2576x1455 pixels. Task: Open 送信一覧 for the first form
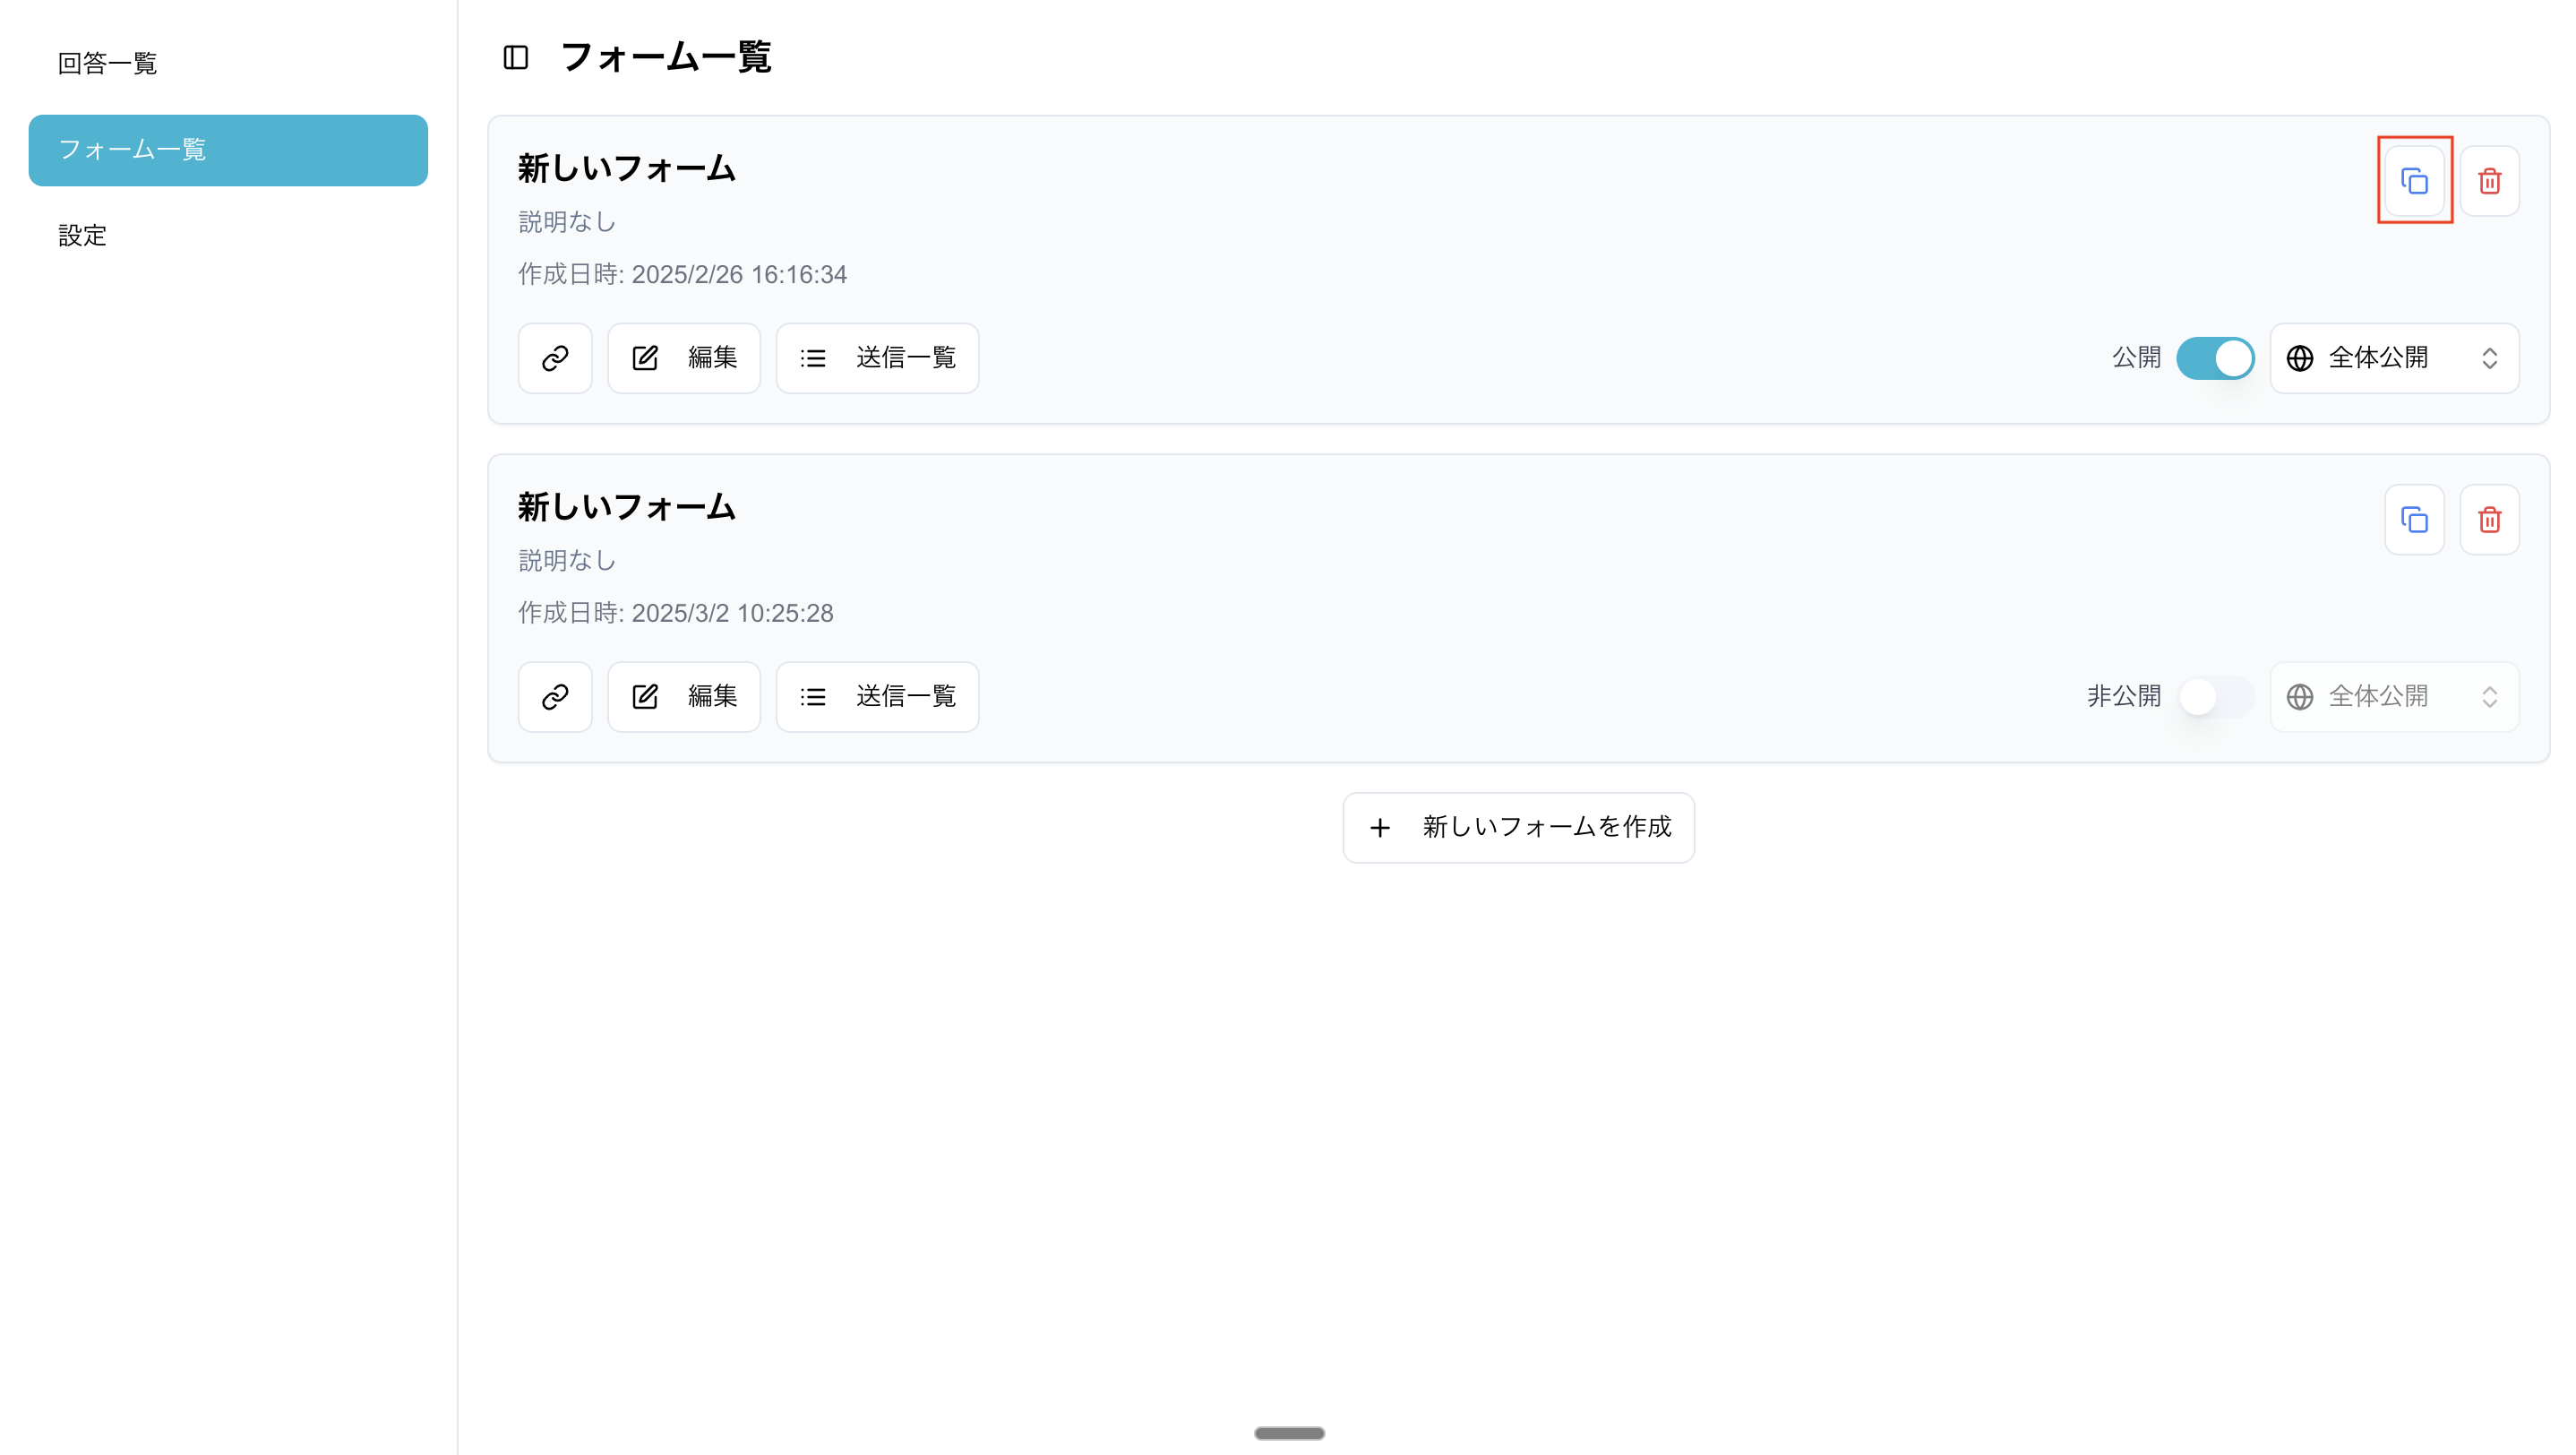[x=877, y=358]
